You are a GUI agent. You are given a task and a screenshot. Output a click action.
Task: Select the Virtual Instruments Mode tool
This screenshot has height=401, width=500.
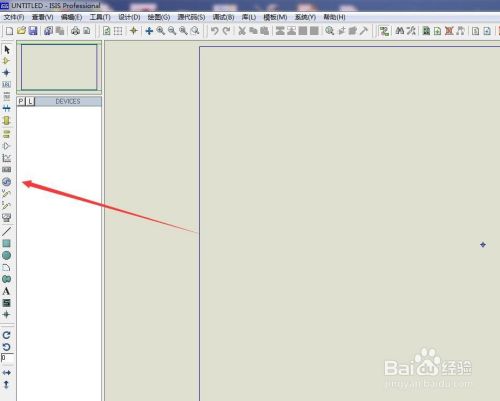coord(6,218)
